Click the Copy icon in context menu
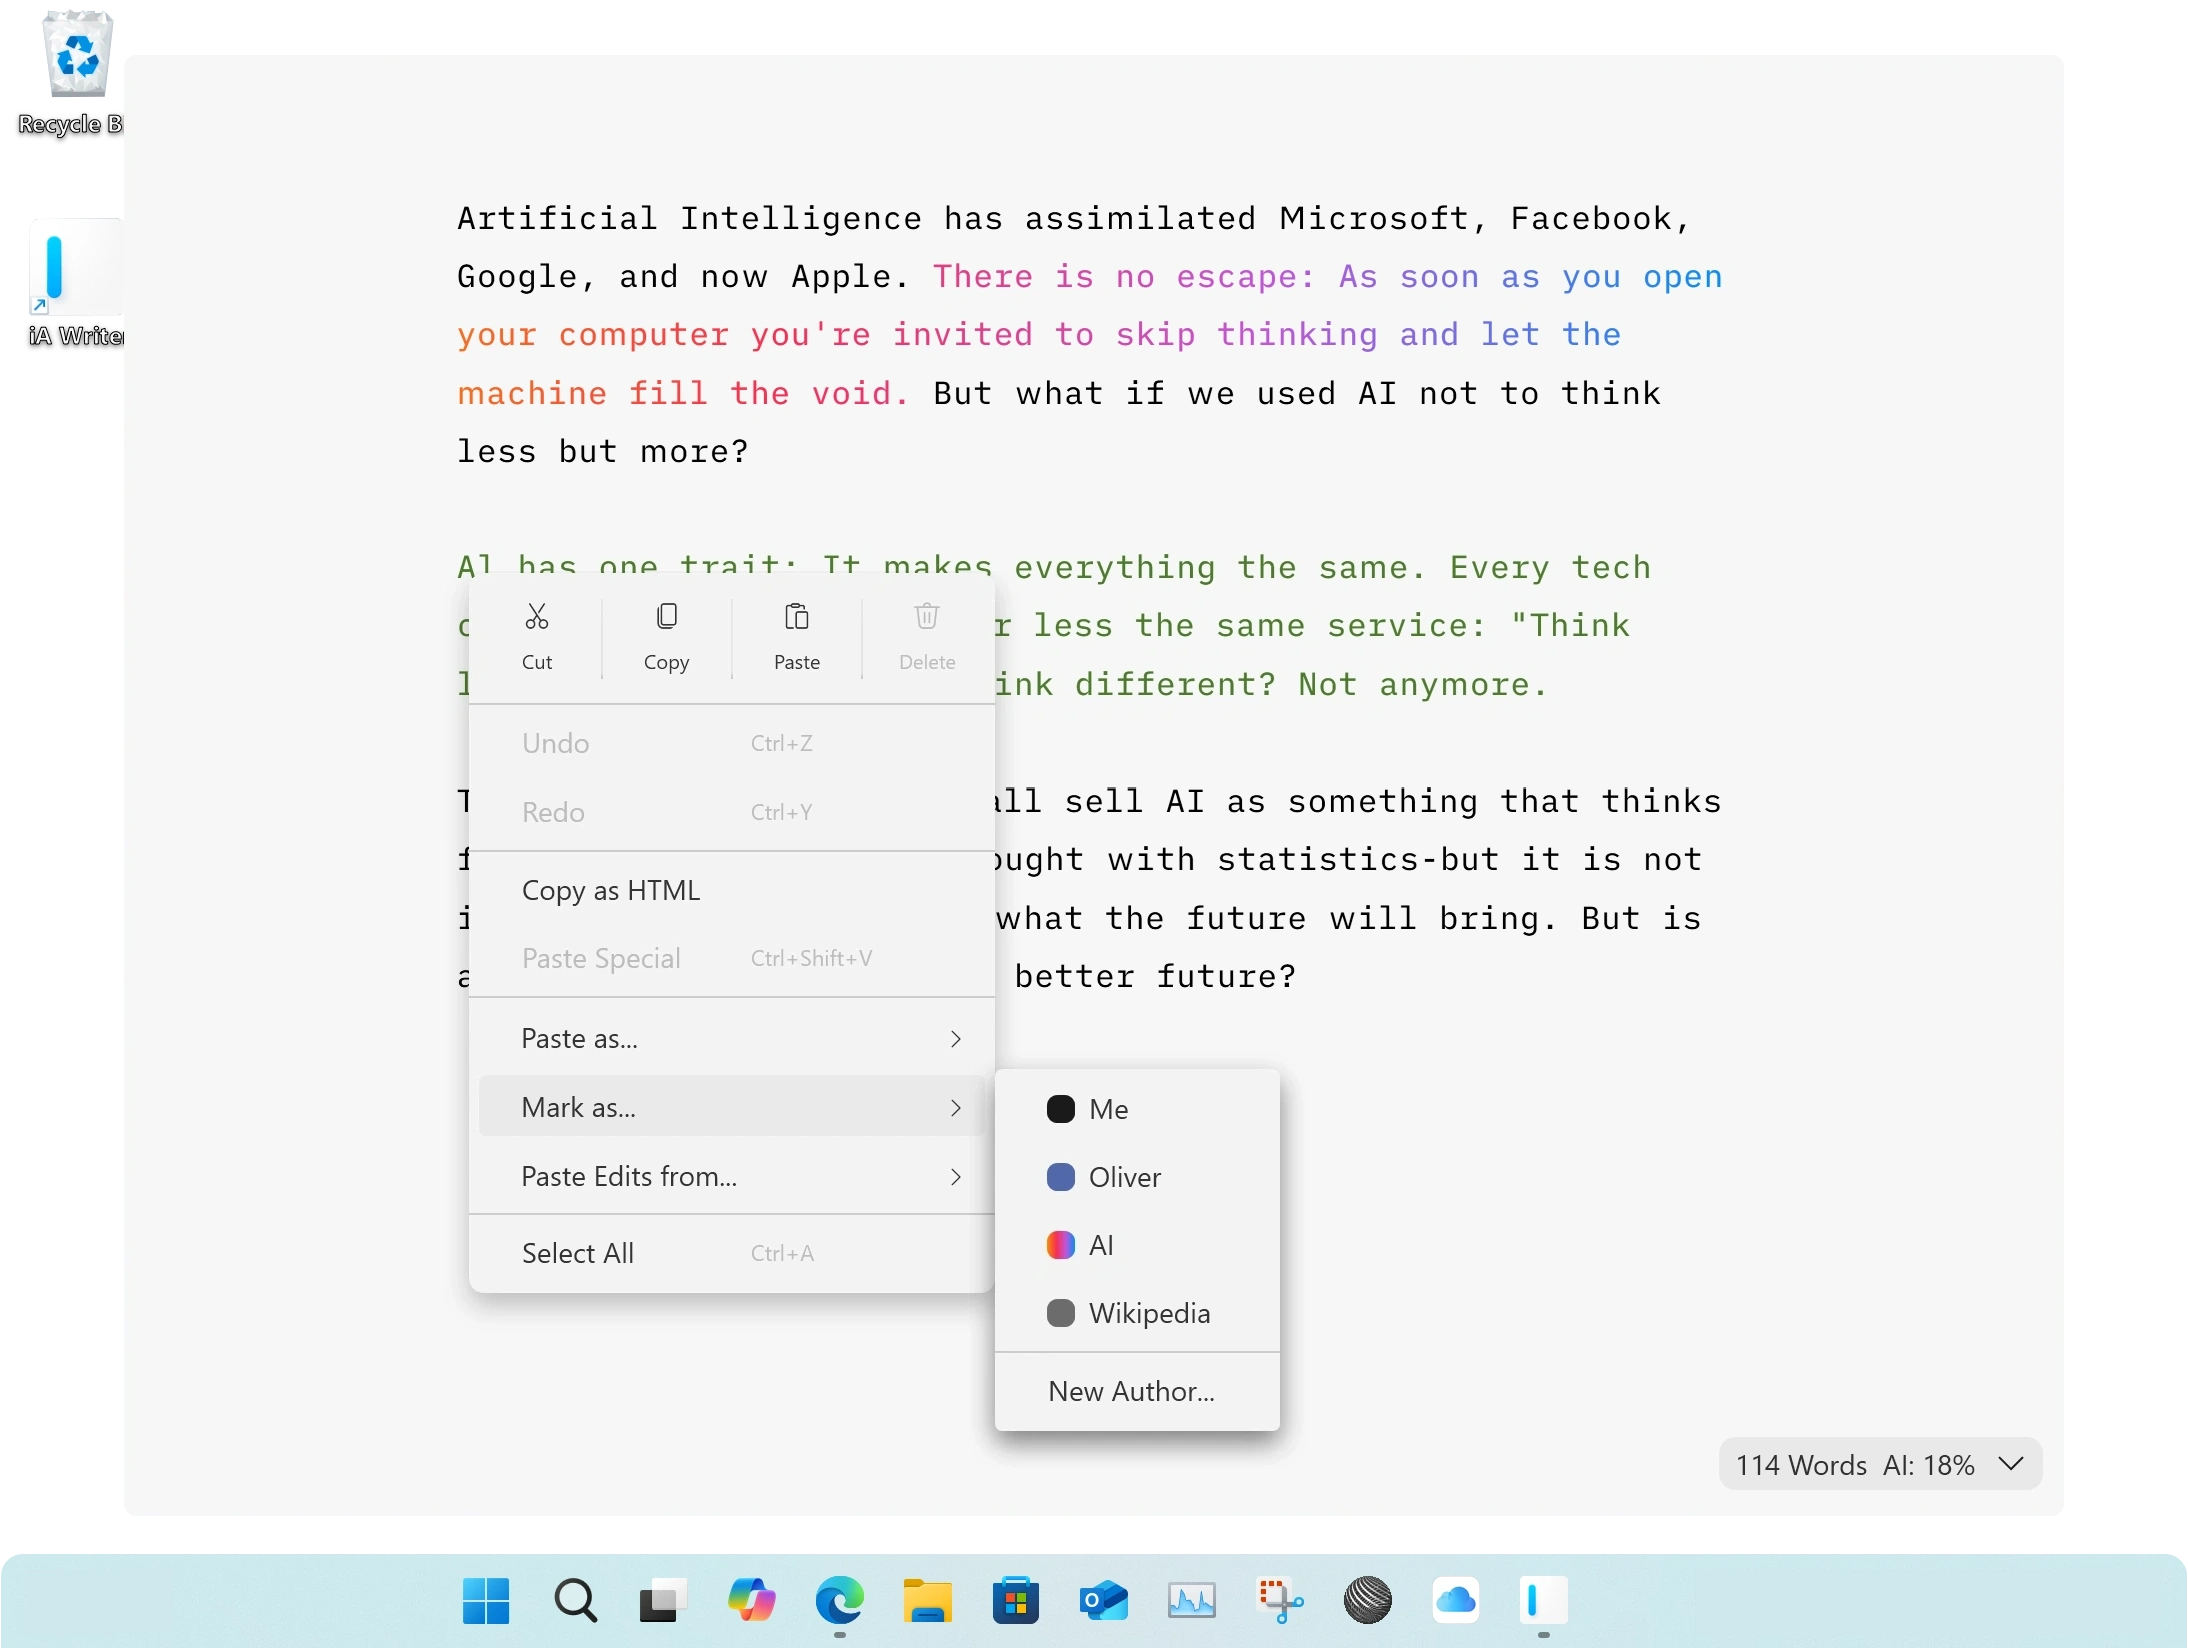Screen dimensions: 2188x1648 pos(666,616)
